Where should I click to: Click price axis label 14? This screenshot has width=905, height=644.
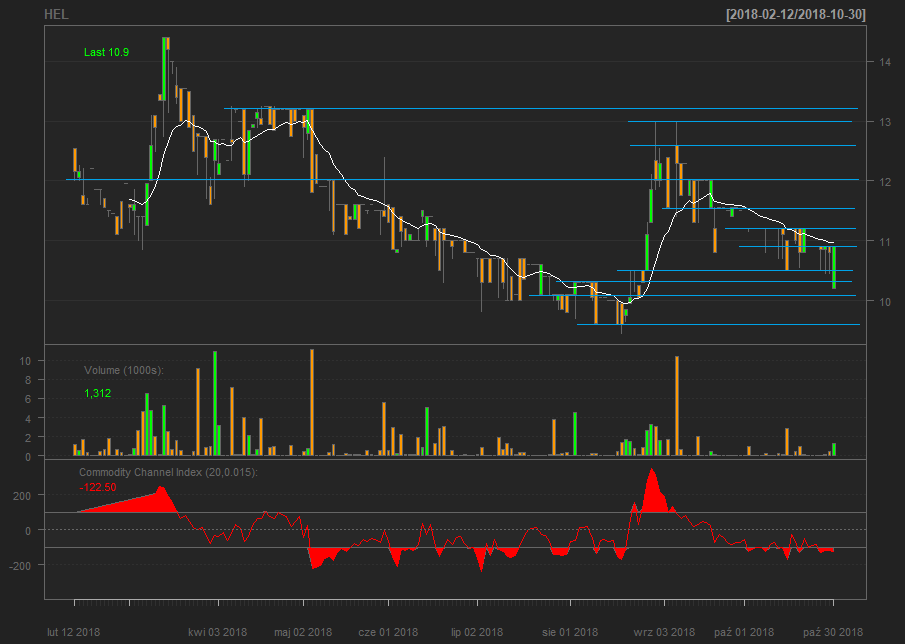tap(885, 62)
